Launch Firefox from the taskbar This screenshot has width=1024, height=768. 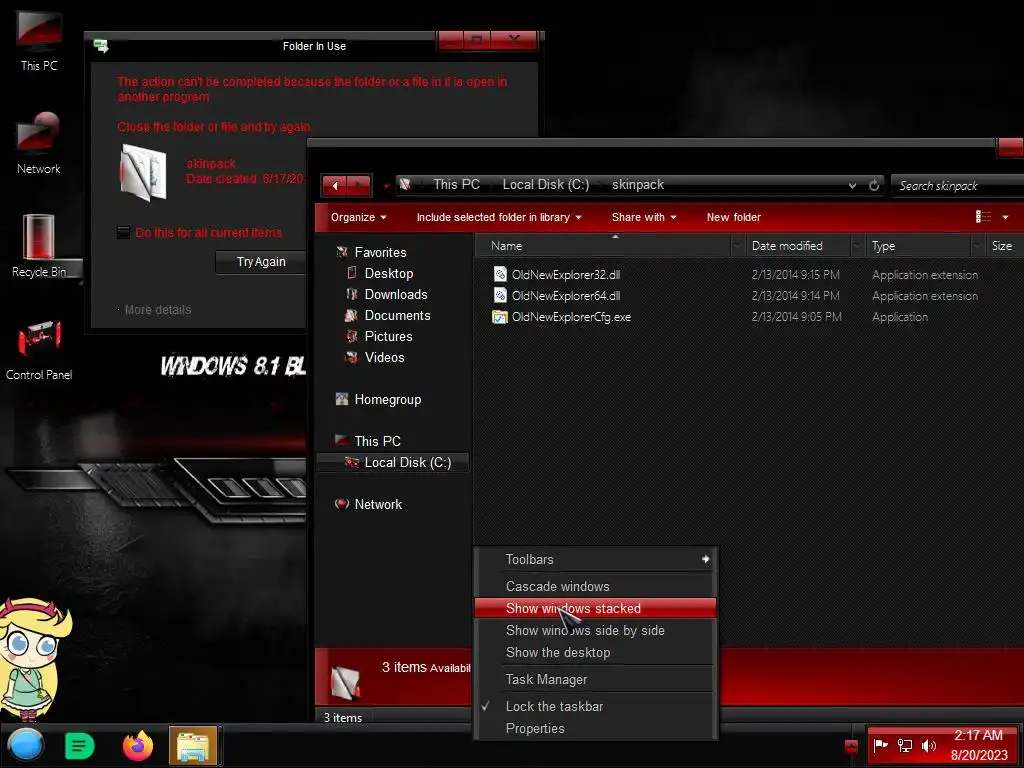click(x=138, y=746)
